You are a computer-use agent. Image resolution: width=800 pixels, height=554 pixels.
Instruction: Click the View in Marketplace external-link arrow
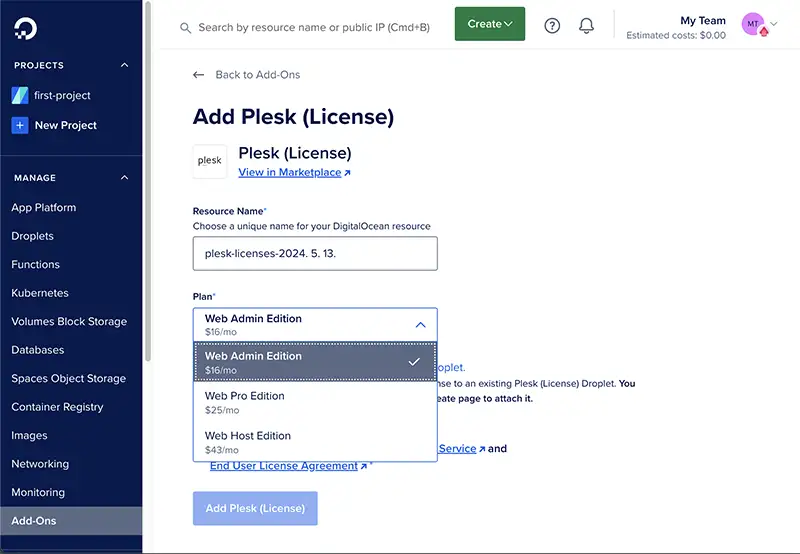(x=347, y=173)
